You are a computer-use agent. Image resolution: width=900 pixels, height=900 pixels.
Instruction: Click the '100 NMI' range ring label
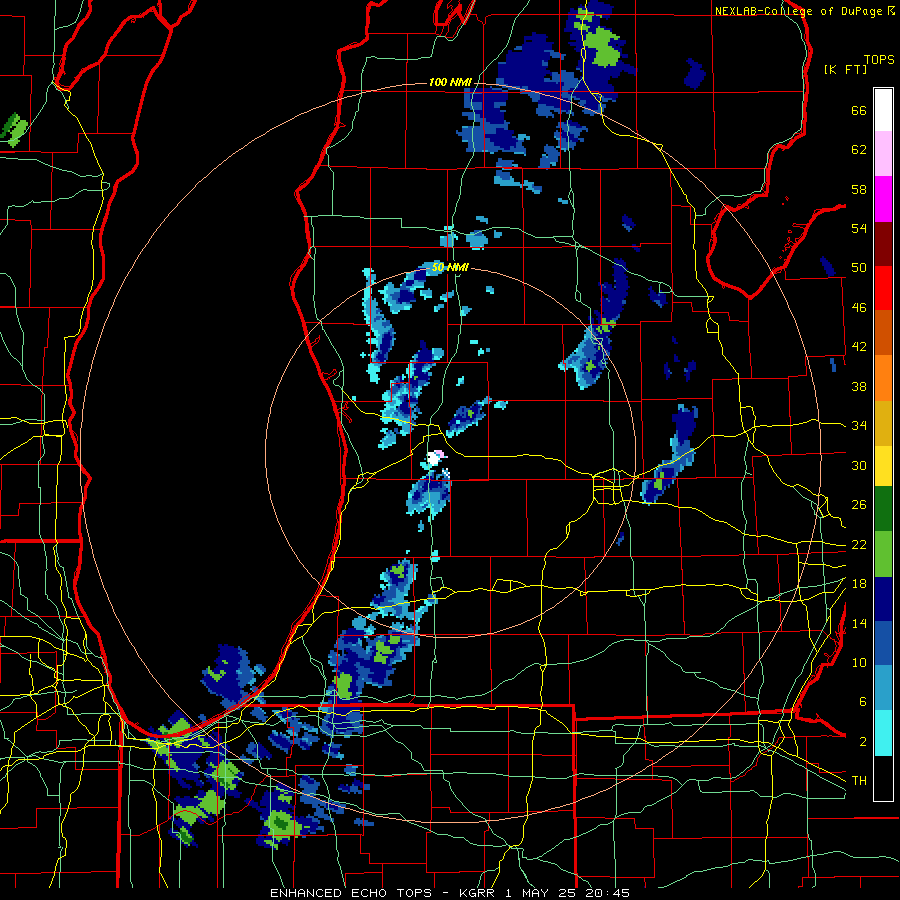click(x=450, y=83)
